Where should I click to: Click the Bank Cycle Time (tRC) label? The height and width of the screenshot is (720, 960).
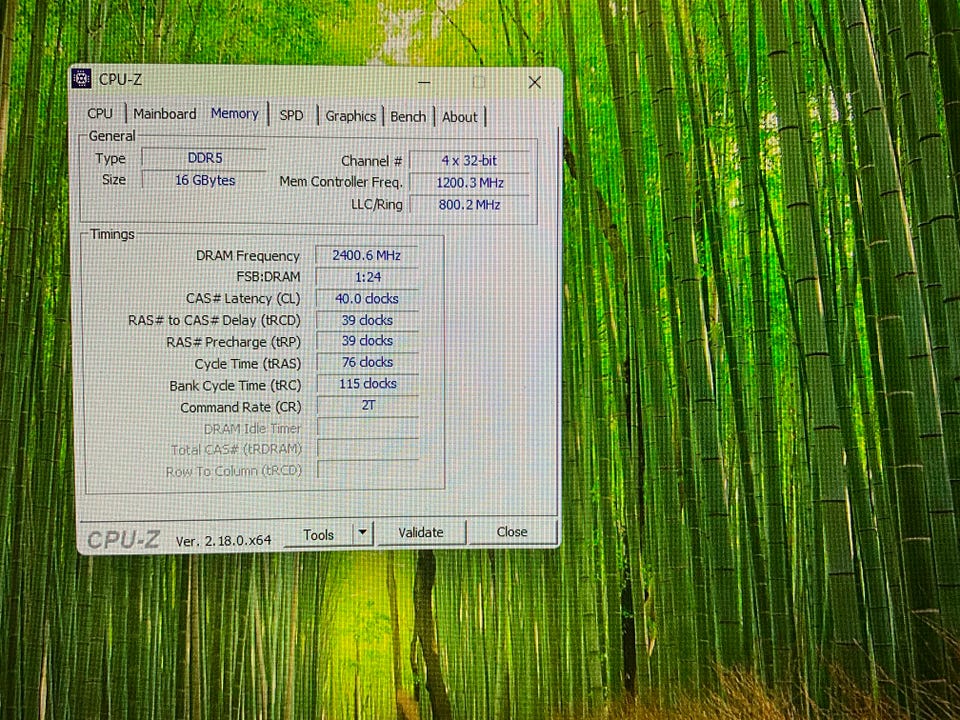pos(235,386)
